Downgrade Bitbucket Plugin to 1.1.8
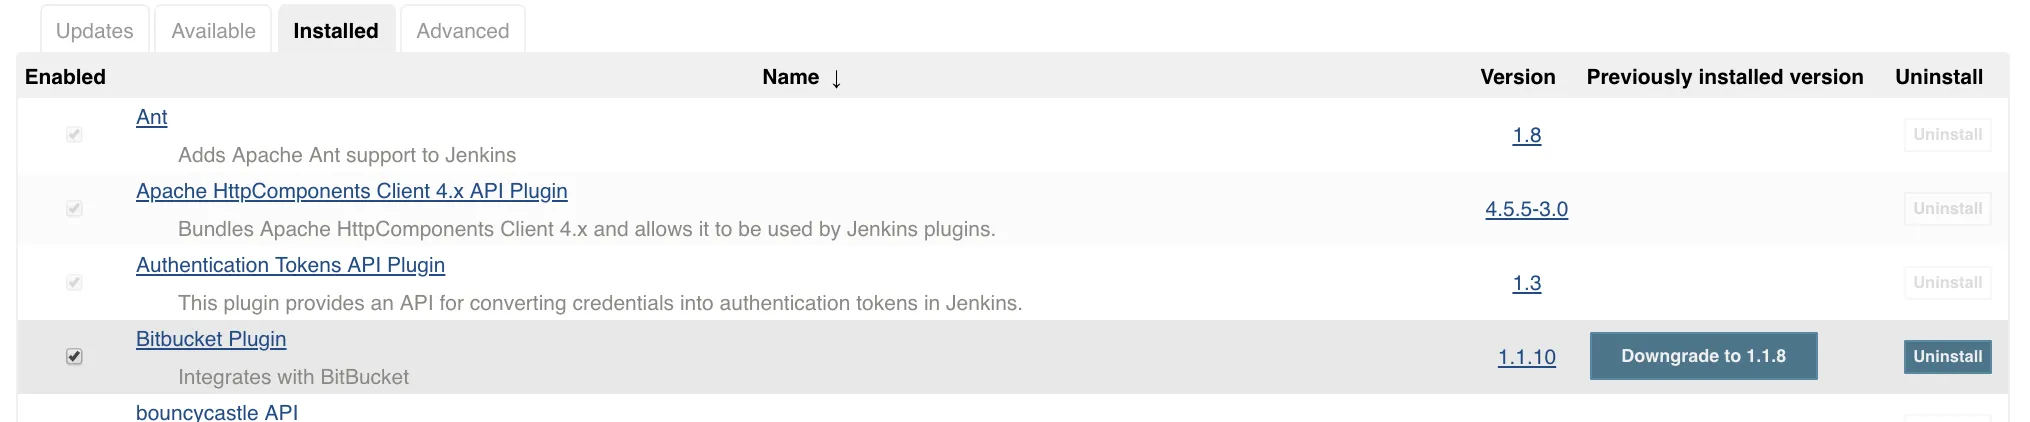Viewport: 2030px width, 422px height. pos(1703,356)
